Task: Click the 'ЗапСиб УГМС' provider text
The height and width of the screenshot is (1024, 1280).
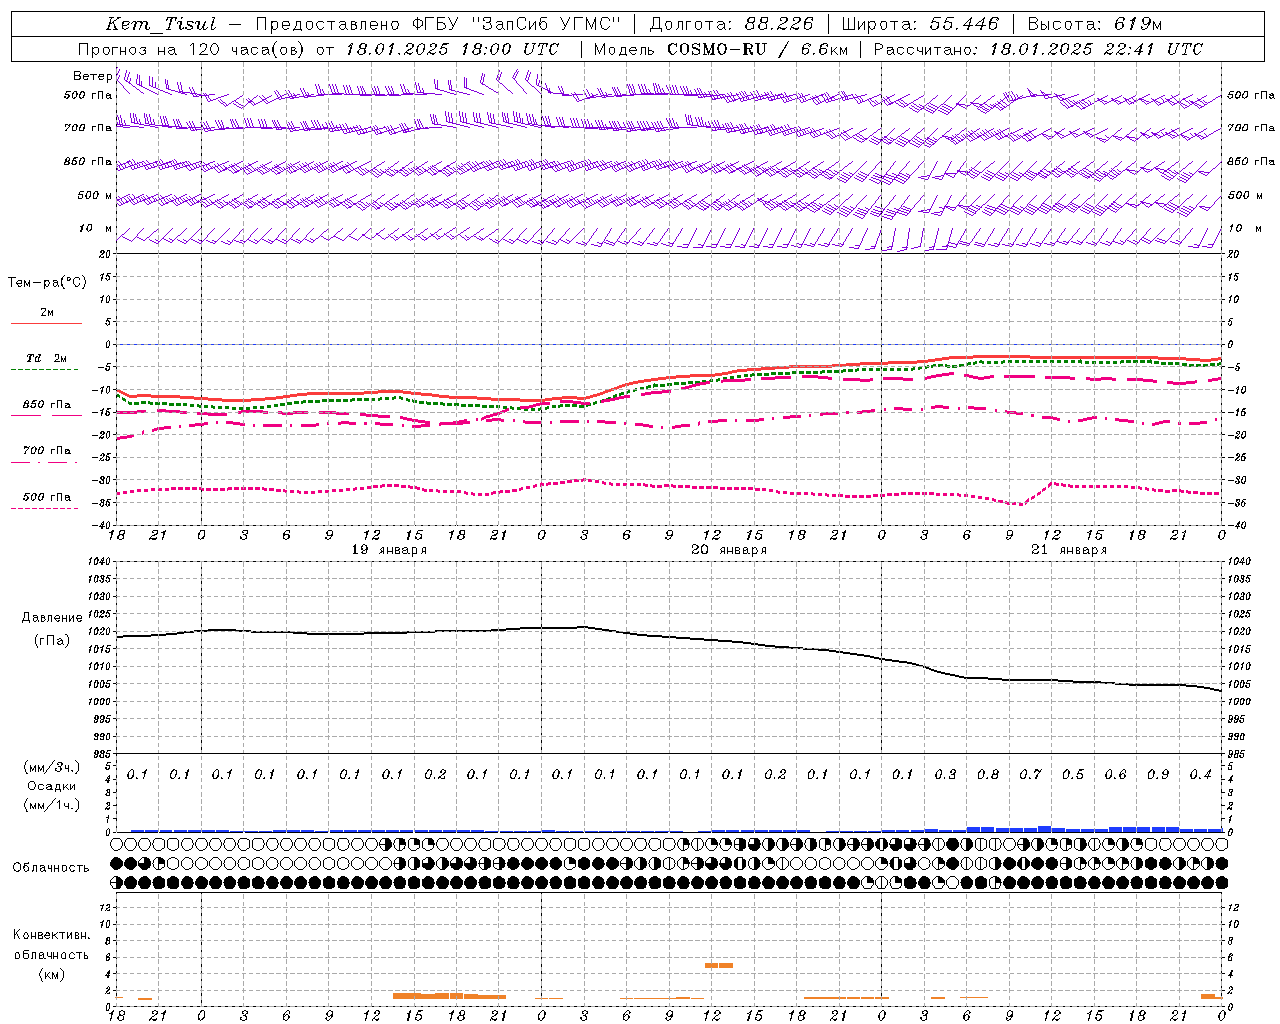Action: [x=546, y=24]
